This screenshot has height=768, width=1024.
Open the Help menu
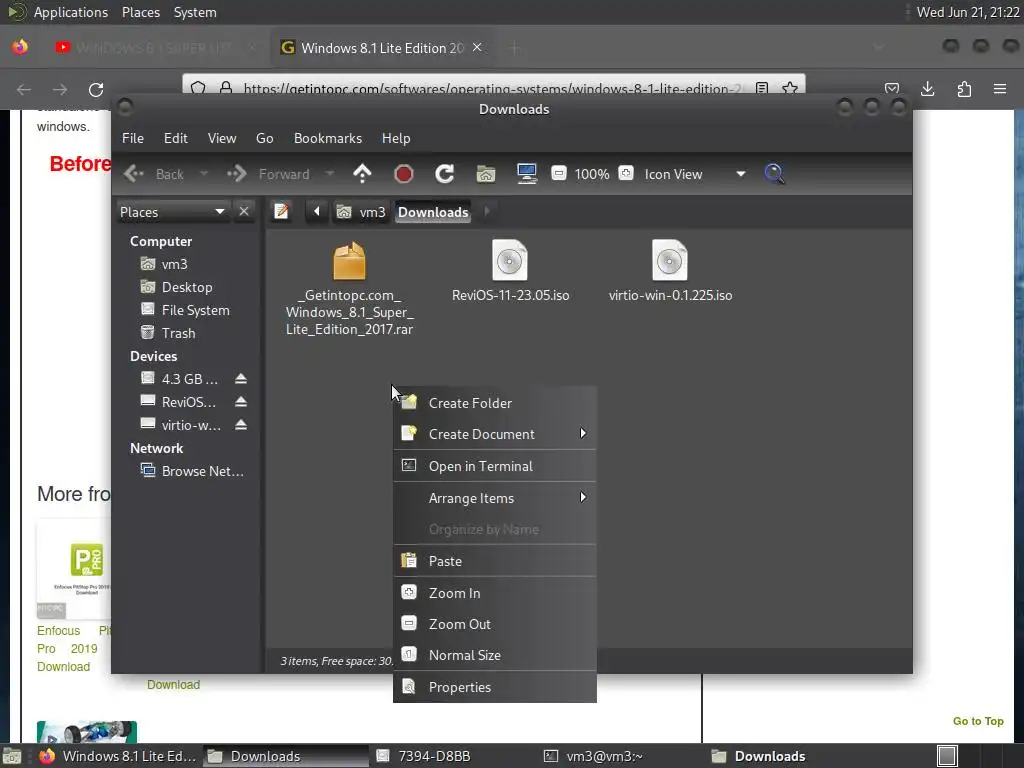pos(396,138)
